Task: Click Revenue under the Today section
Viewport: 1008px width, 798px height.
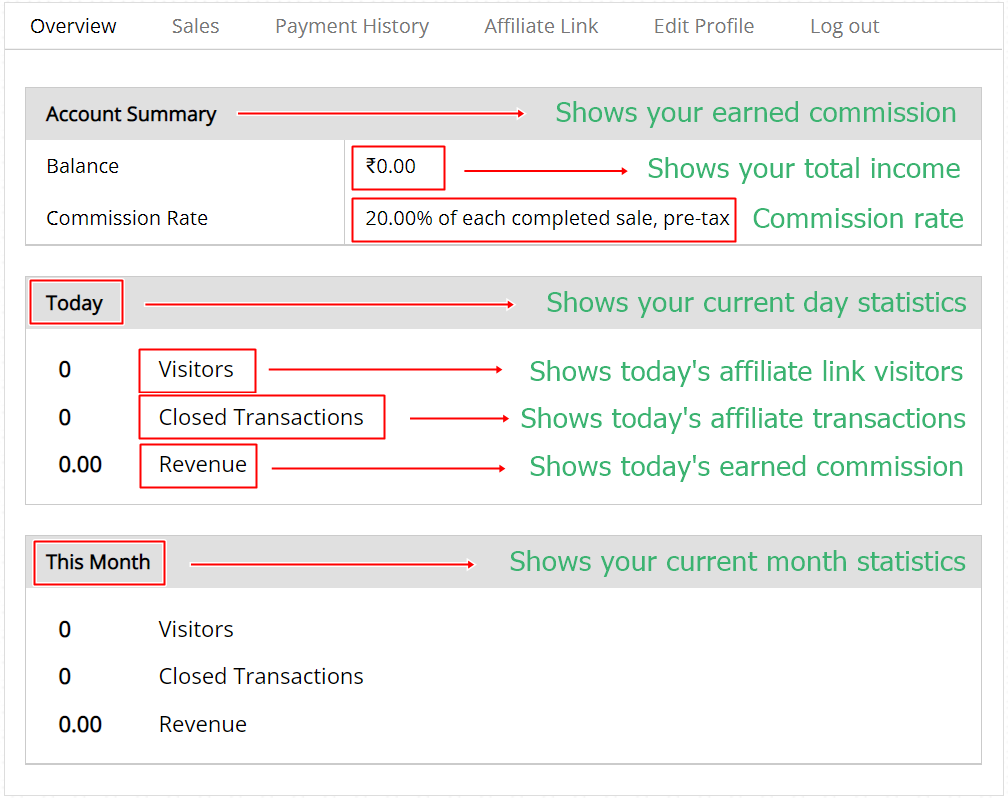Action: click(202, 465)
